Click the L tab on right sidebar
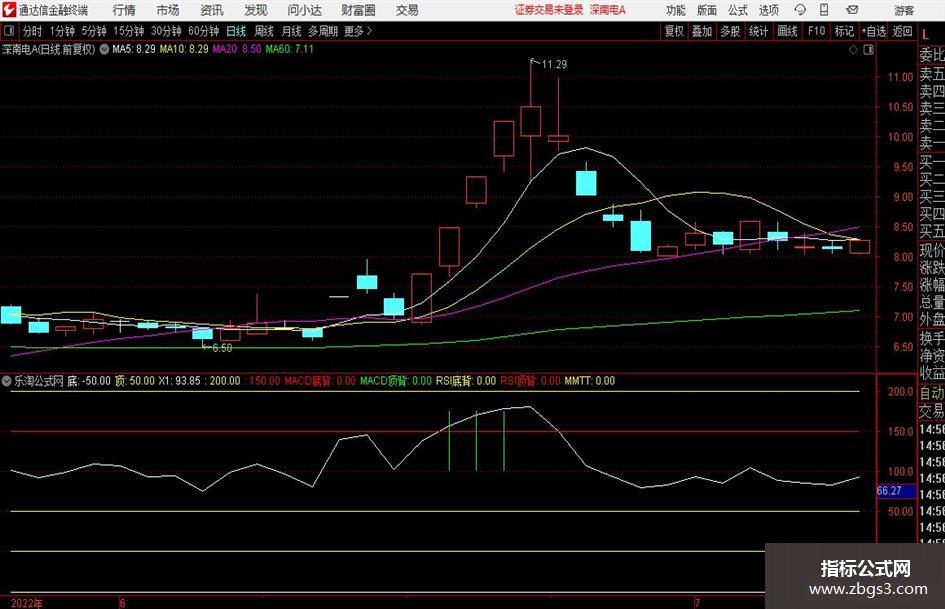The width and height of the screenshot is (945, 609). [x=926, y=35]
